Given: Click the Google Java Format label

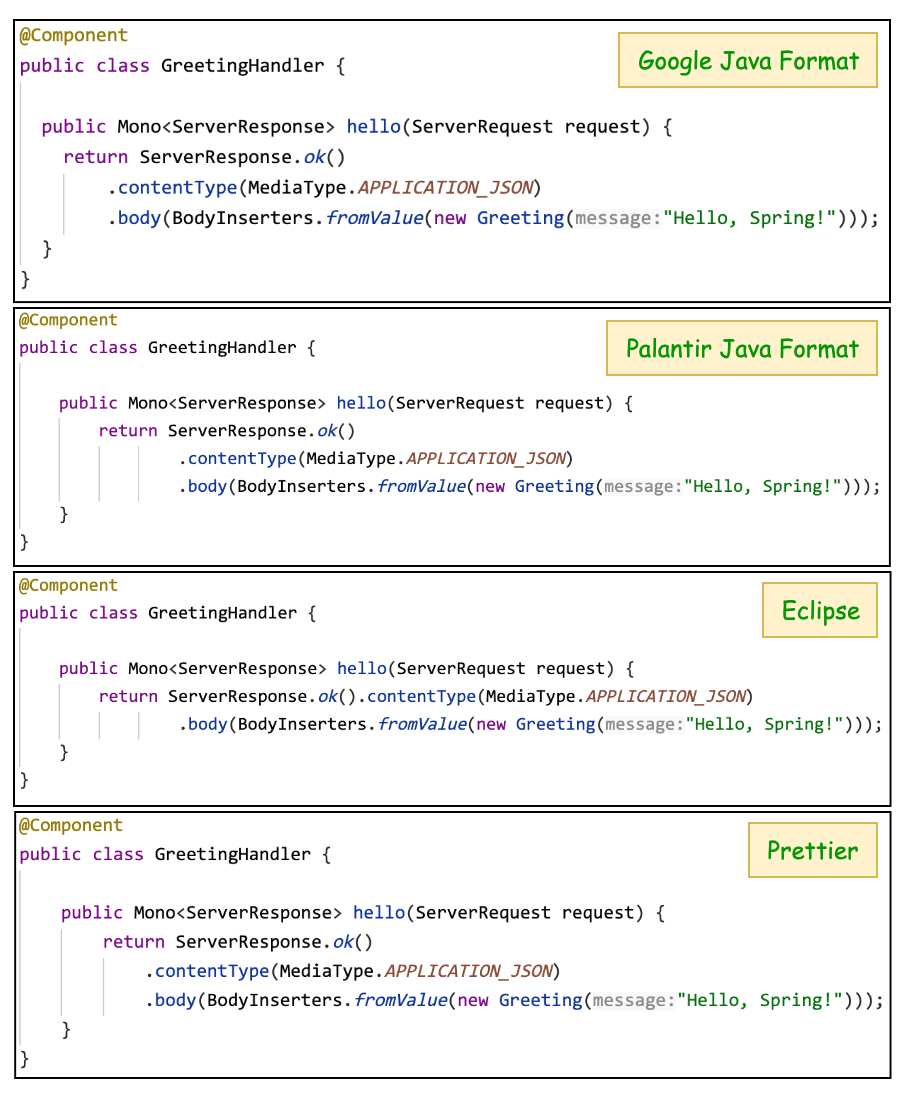Looking at the screenshot, I should click(747, 60).
